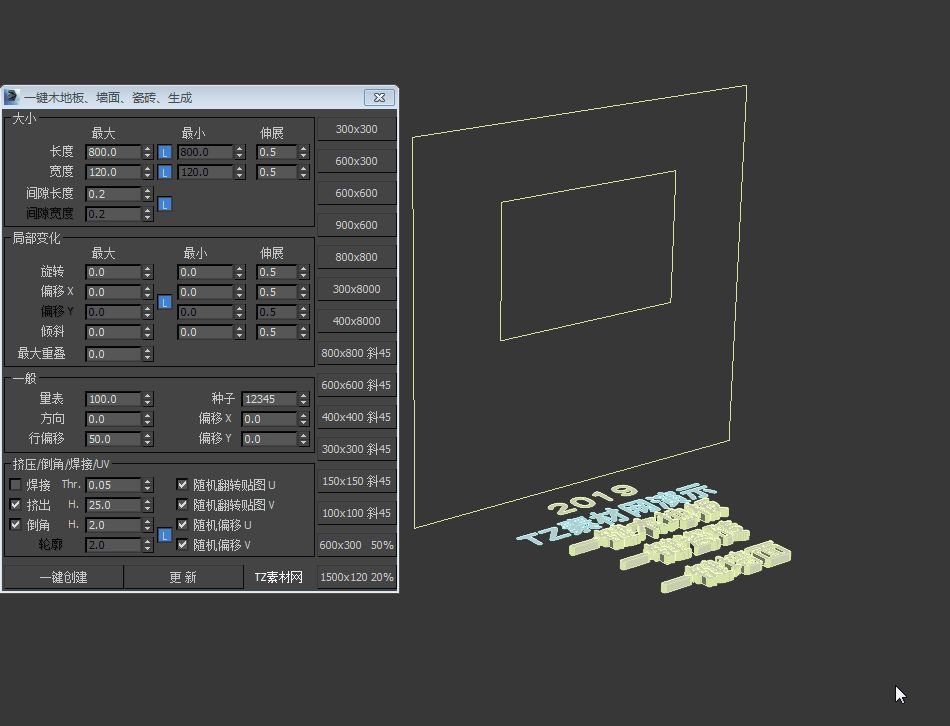This screenshot has width=950, height=726.
Task: Click the 更新 update button
Action: 184,577
